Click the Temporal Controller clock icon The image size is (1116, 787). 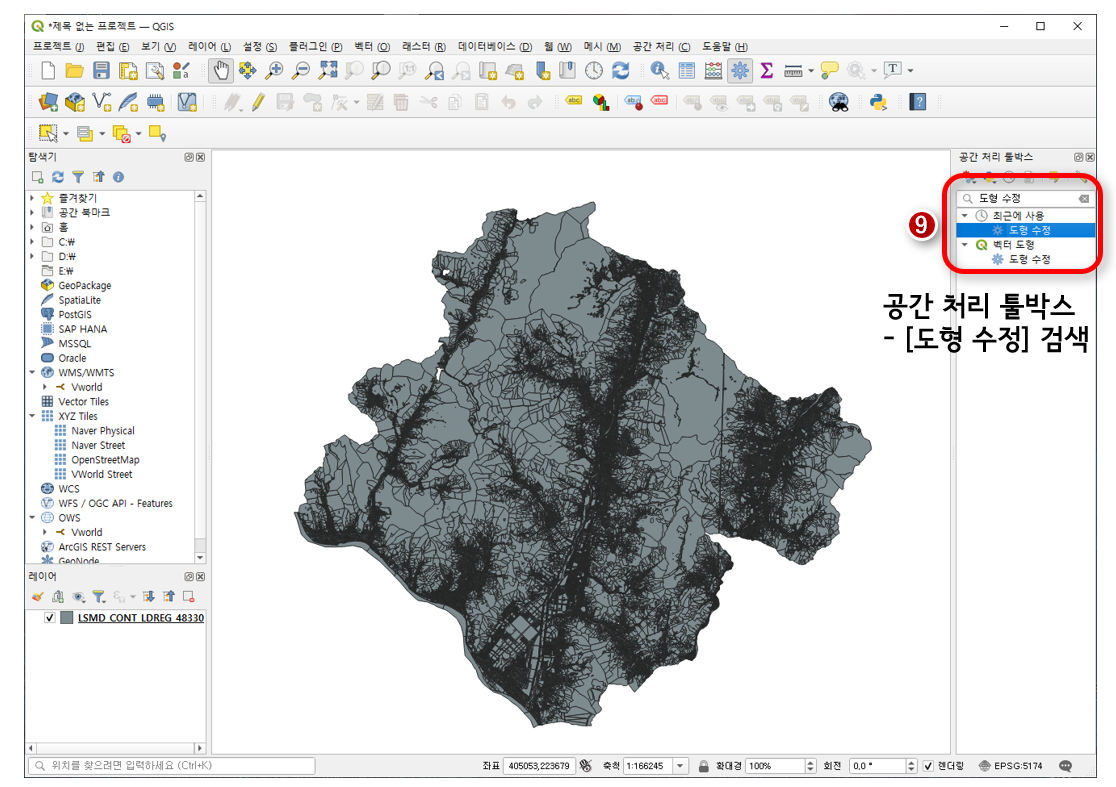pyautogui.click(x=594, y=70)
